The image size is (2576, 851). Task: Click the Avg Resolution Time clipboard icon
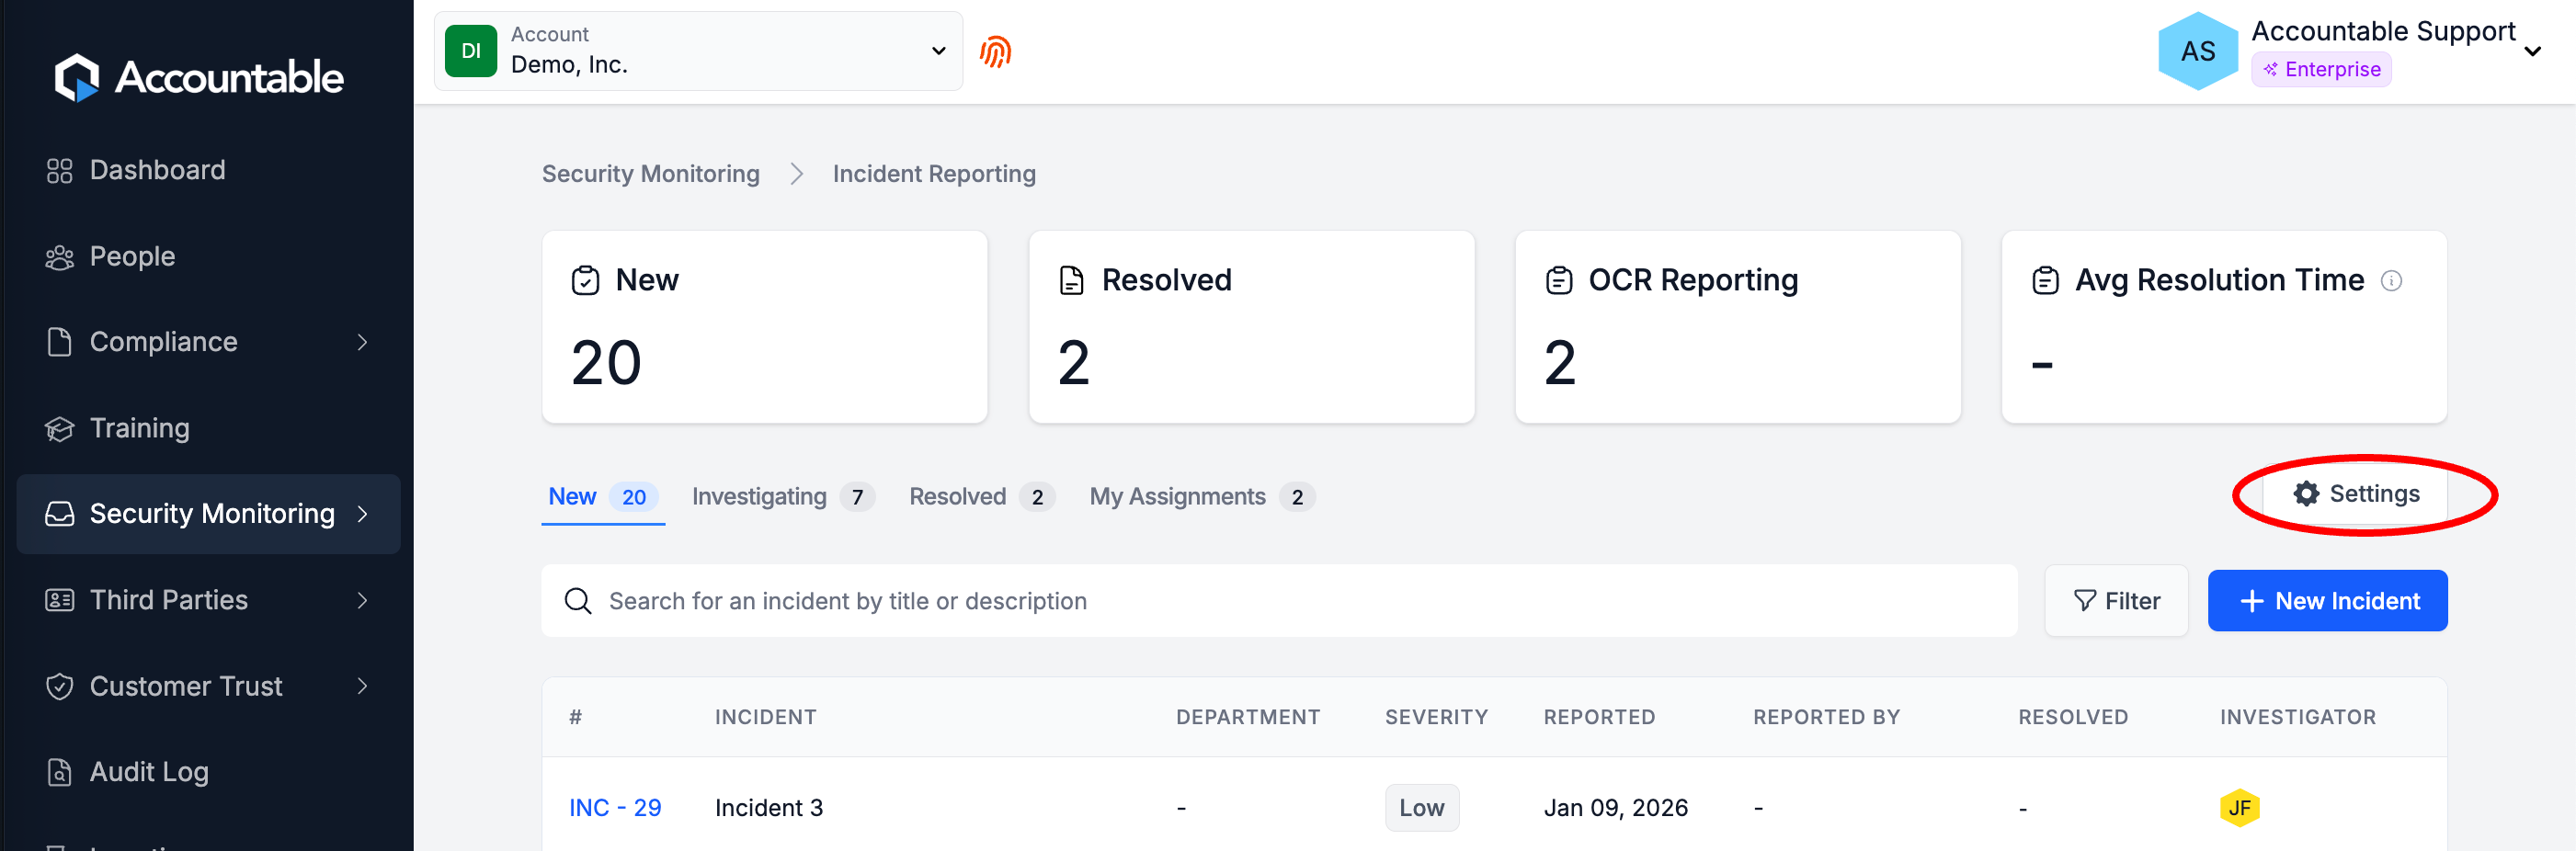[x=2045, y=281]
